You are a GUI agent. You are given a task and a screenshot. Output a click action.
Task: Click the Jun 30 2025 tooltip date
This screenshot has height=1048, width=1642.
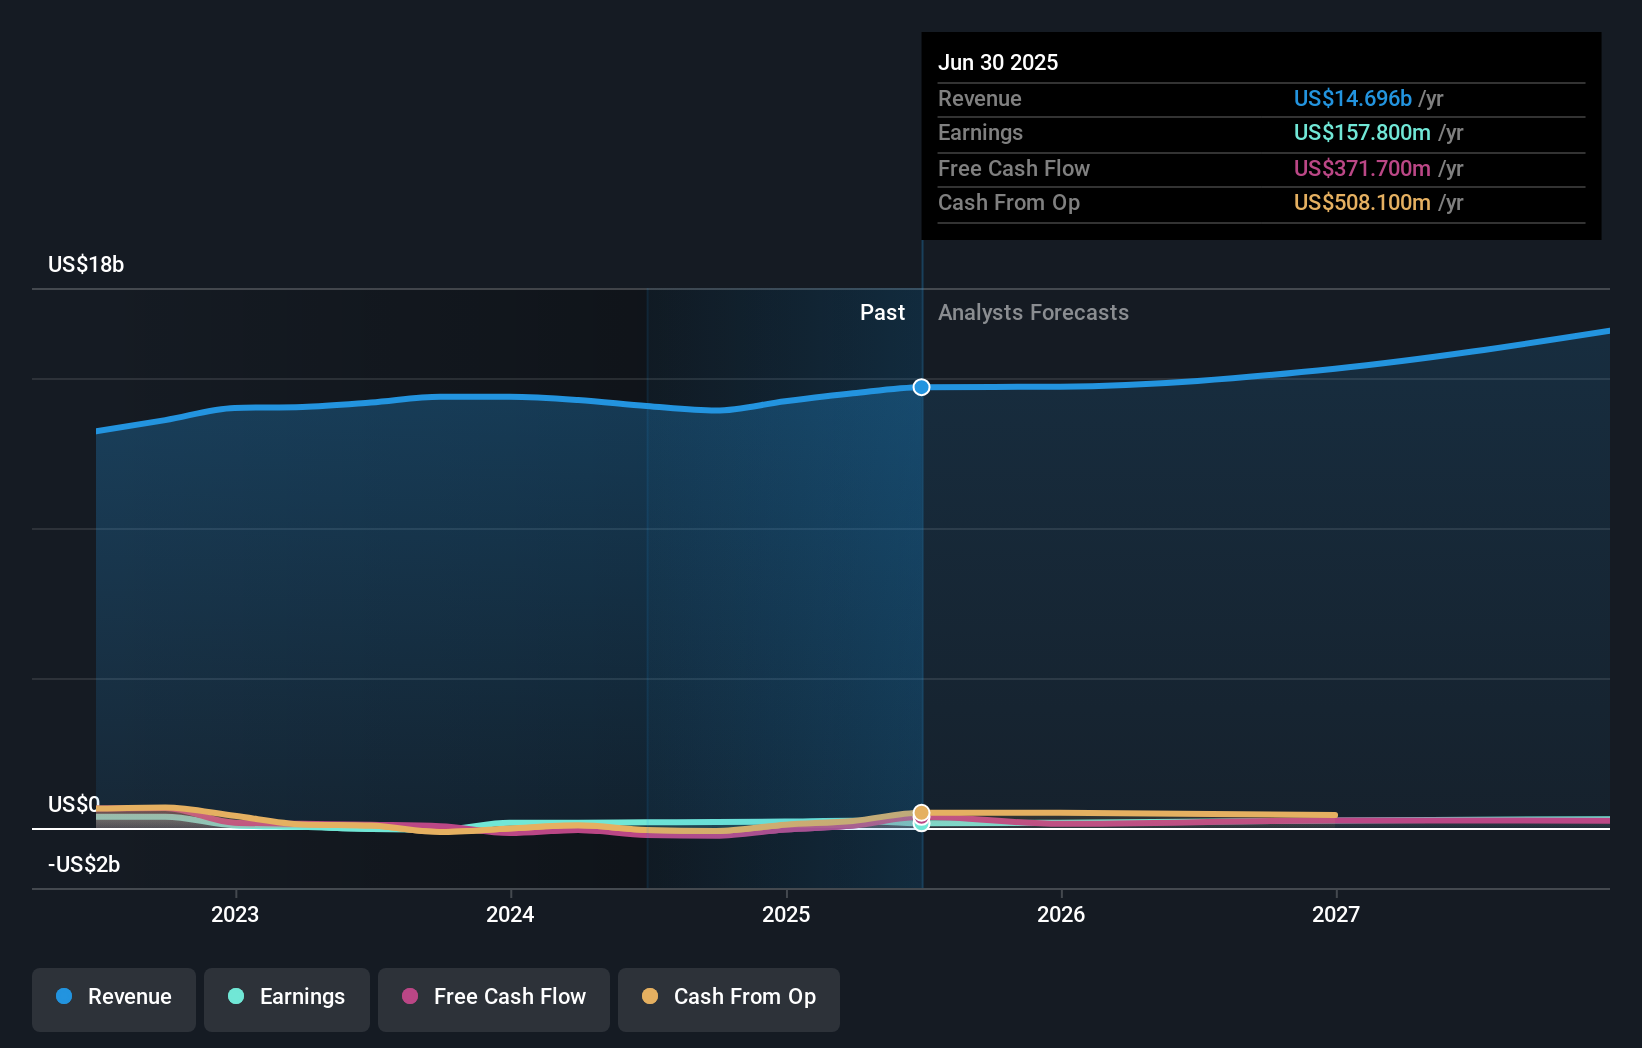pyautogui.click(x=998, y=62)
